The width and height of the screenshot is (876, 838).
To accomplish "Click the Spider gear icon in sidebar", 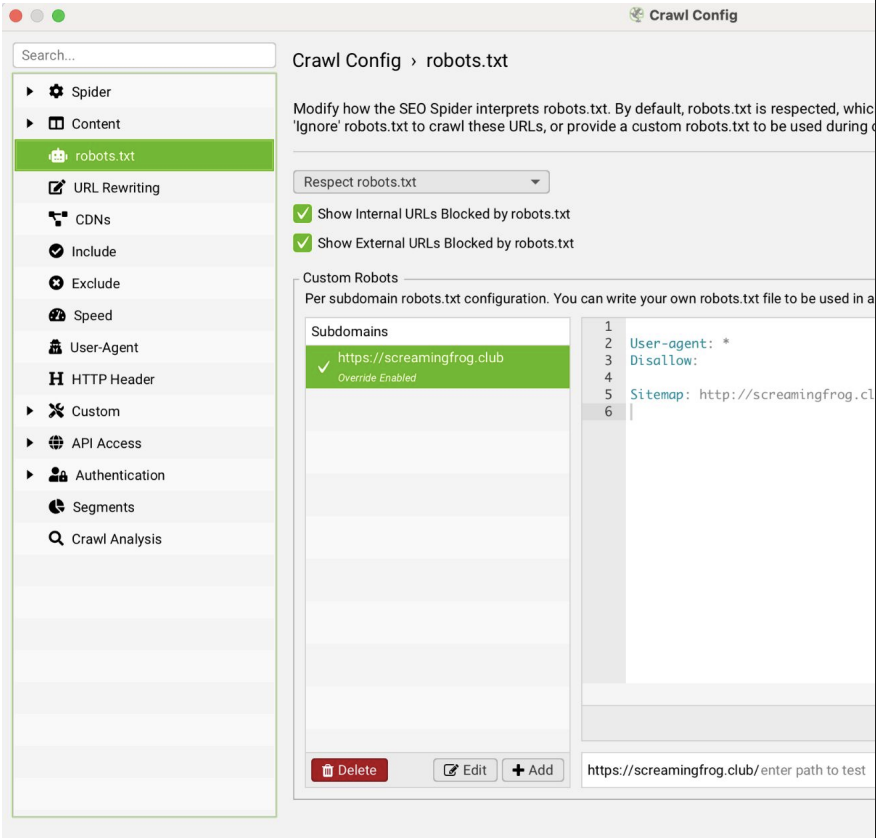I will 57,92.
